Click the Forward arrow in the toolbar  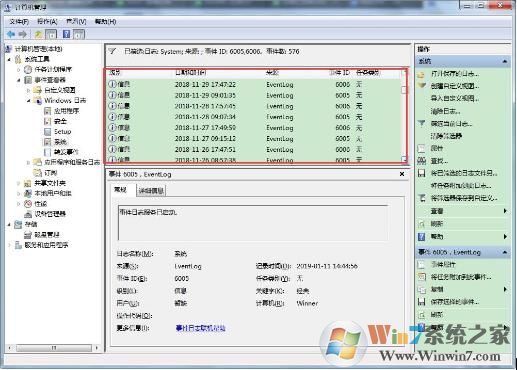23,34
